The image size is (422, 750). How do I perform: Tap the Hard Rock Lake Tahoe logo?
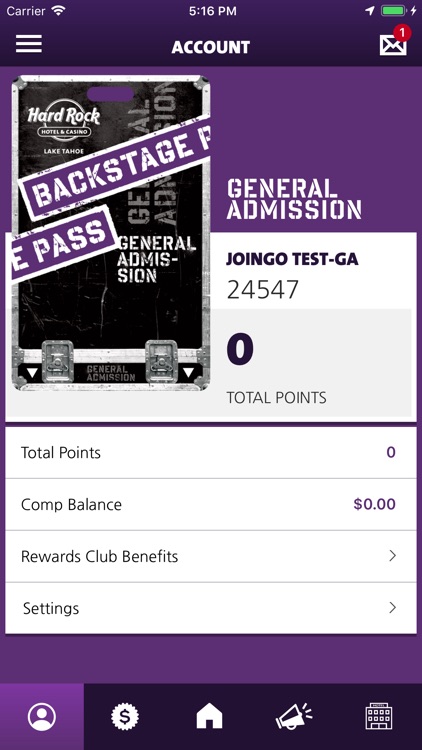[x=64, y=129]
